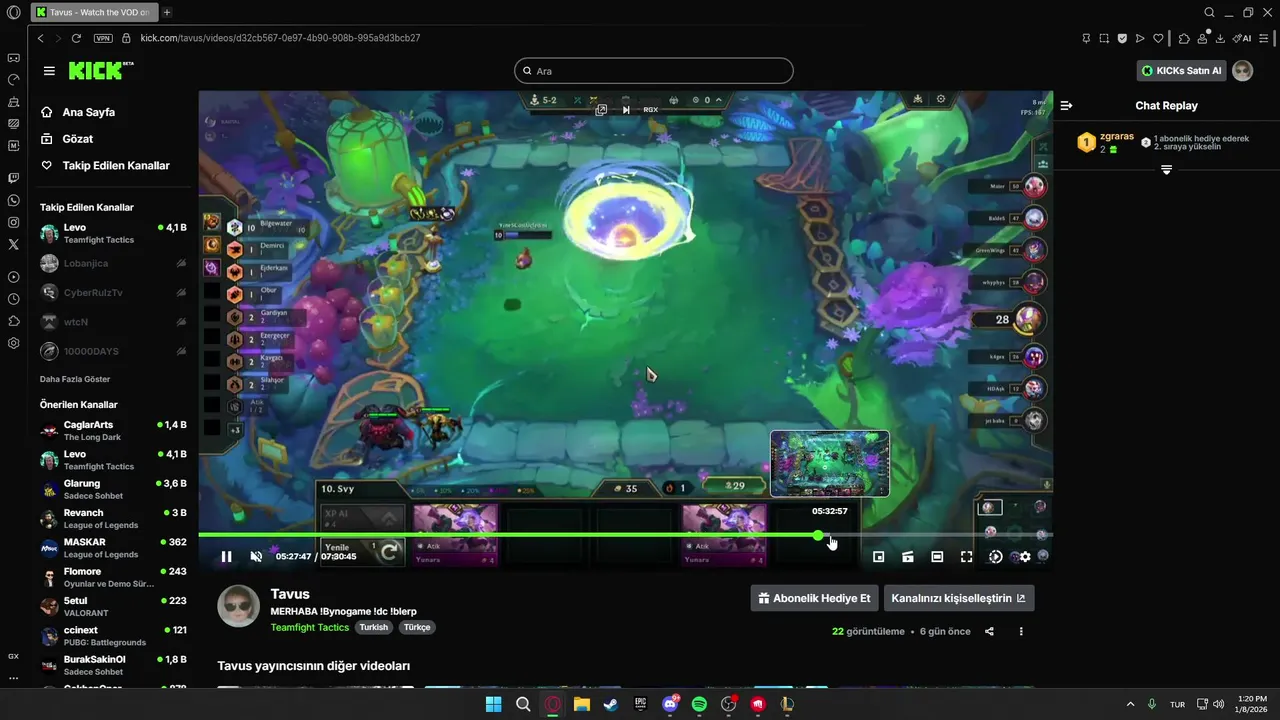The width and height of the screenshot is (1280, 720).
Task: Open browser downloads icon
Action: 1220,38
